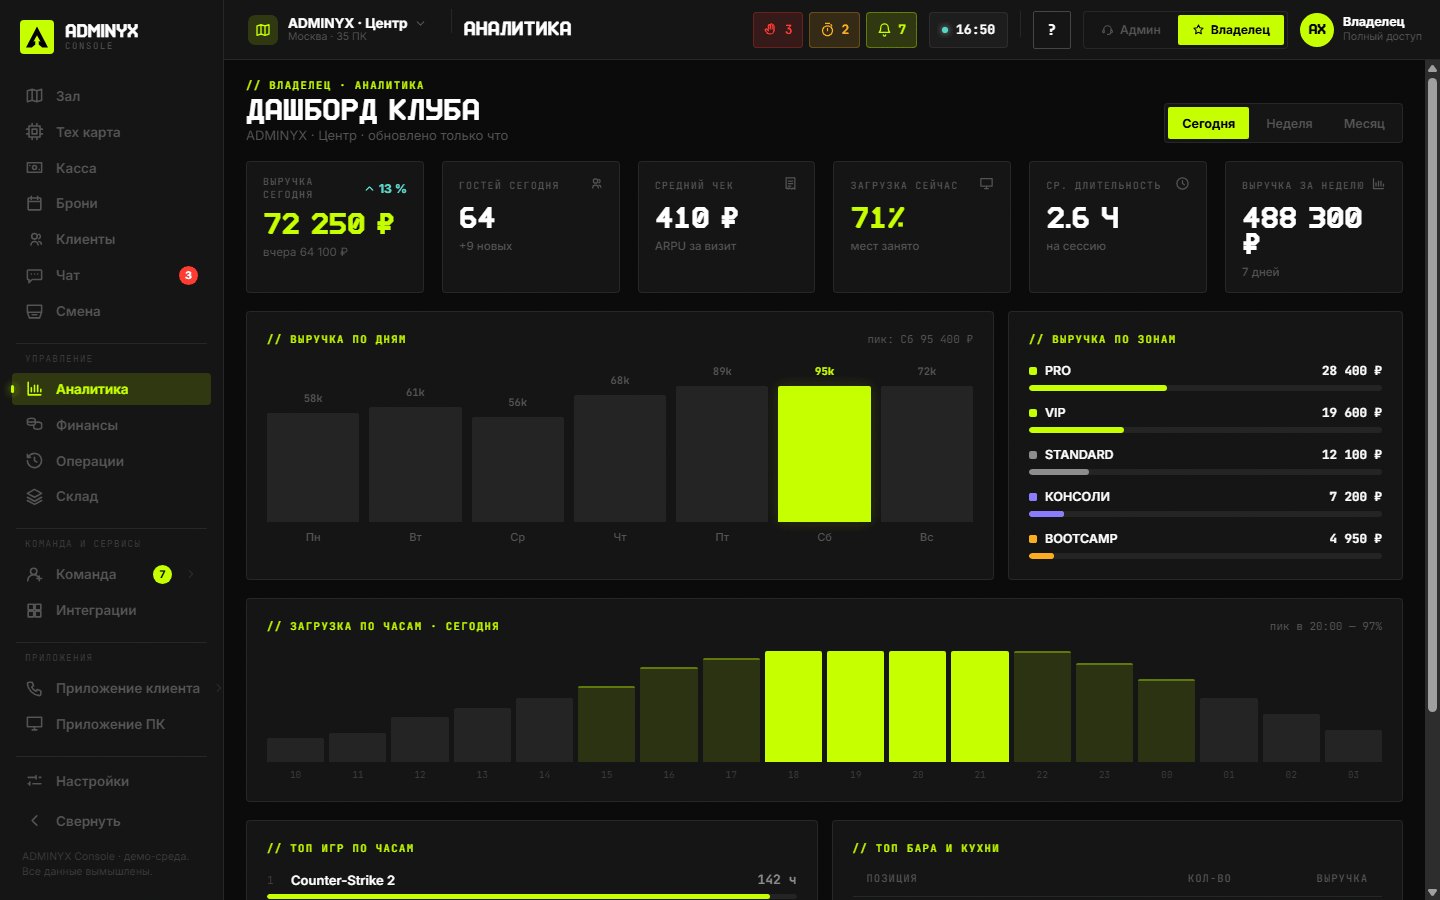Expand the Команда submenu chevron
Image resolution: width=1440 pixels, height=900 pixels.
click(191, 574)
